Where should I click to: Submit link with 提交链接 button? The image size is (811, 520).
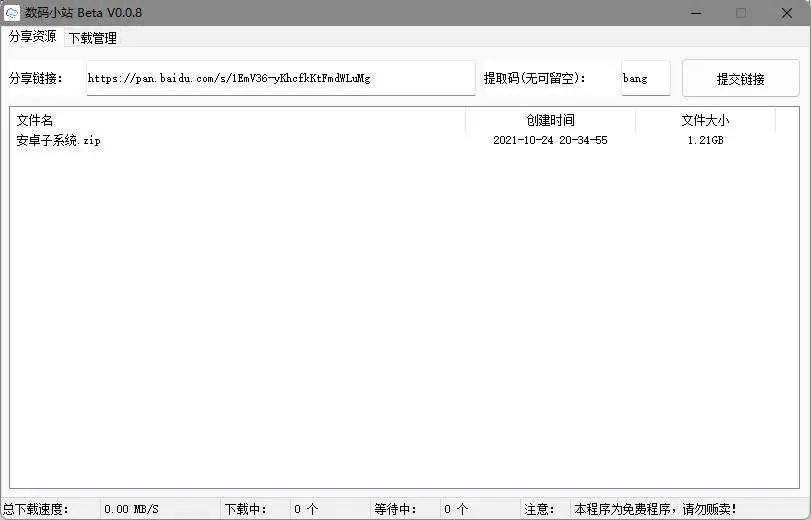click(x=741, y=79)
